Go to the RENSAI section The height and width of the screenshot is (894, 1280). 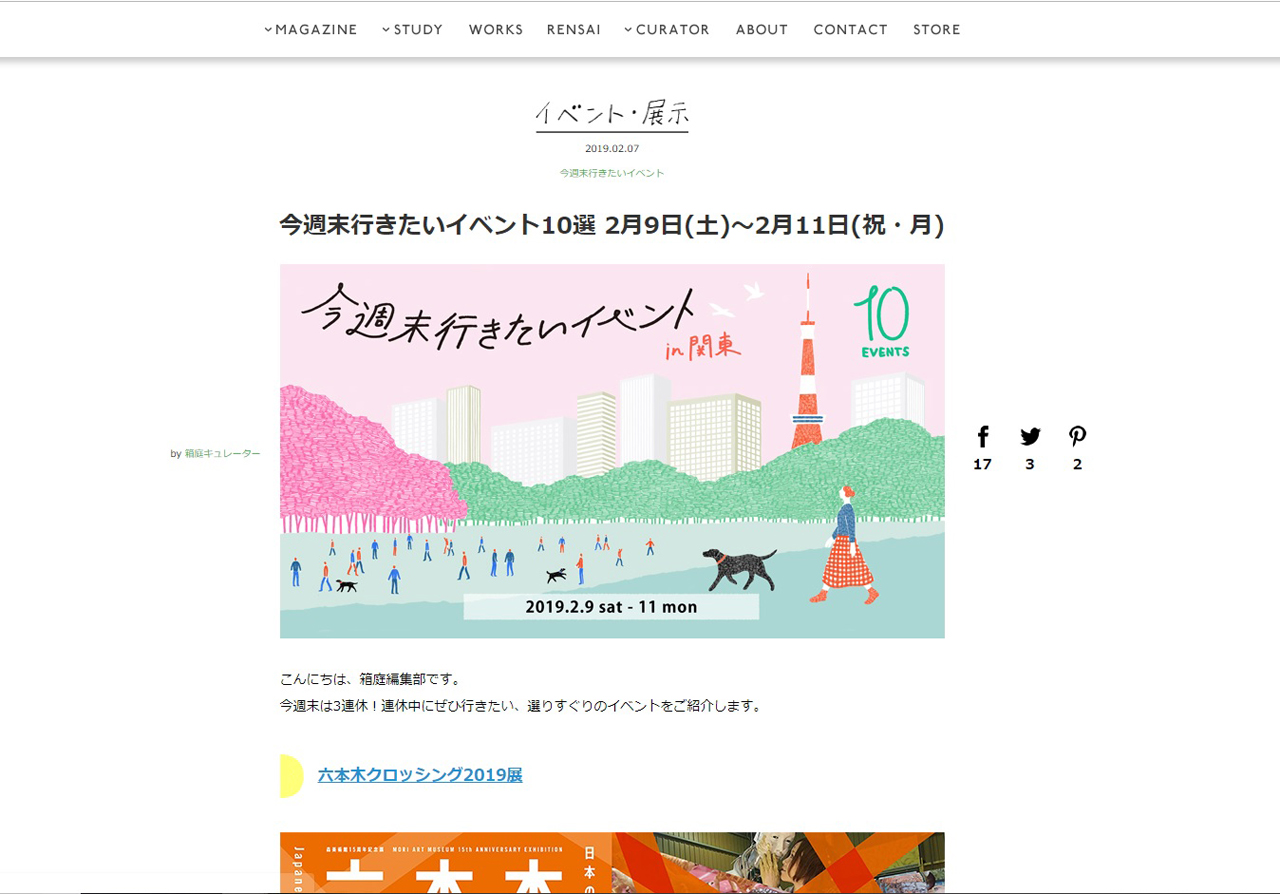(574, 30)
